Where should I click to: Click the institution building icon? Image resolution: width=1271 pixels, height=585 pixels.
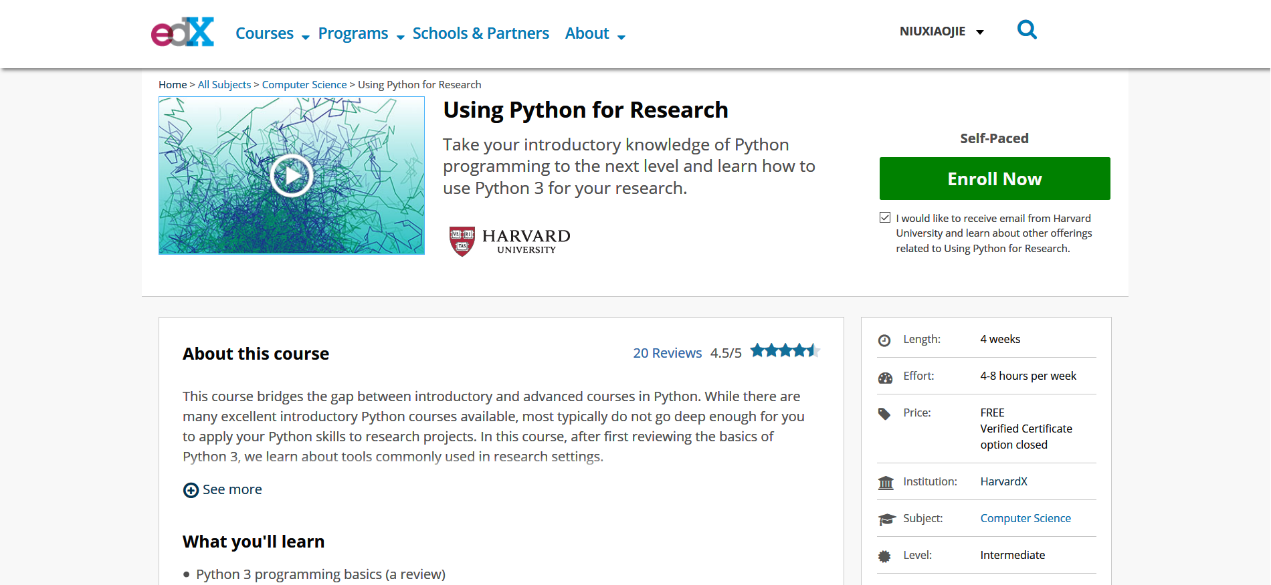coord(885,483)
